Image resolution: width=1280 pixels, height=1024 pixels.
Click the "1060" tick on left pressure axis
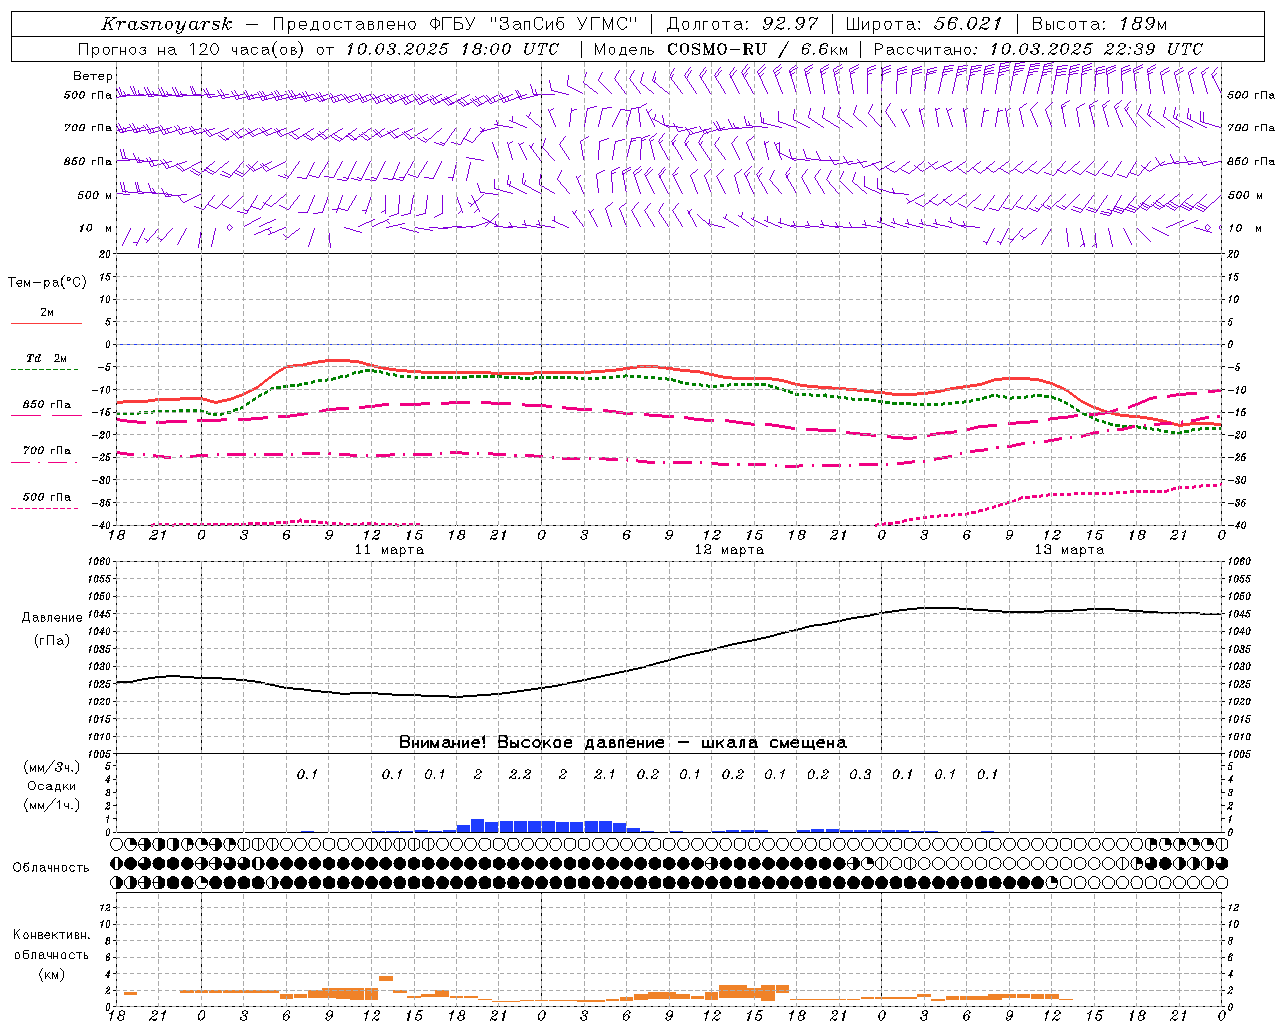tap(100, 562)
